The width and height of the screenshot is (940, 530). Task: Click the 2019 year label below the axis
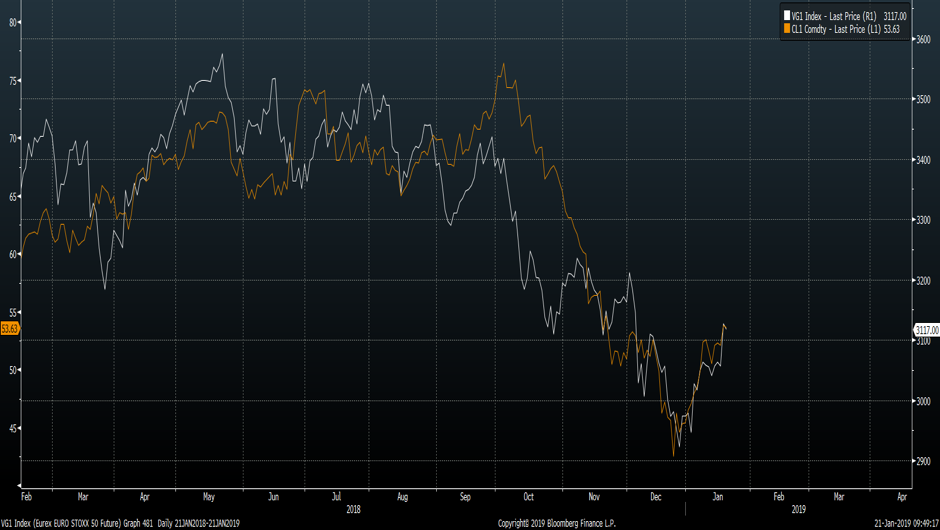799,510
